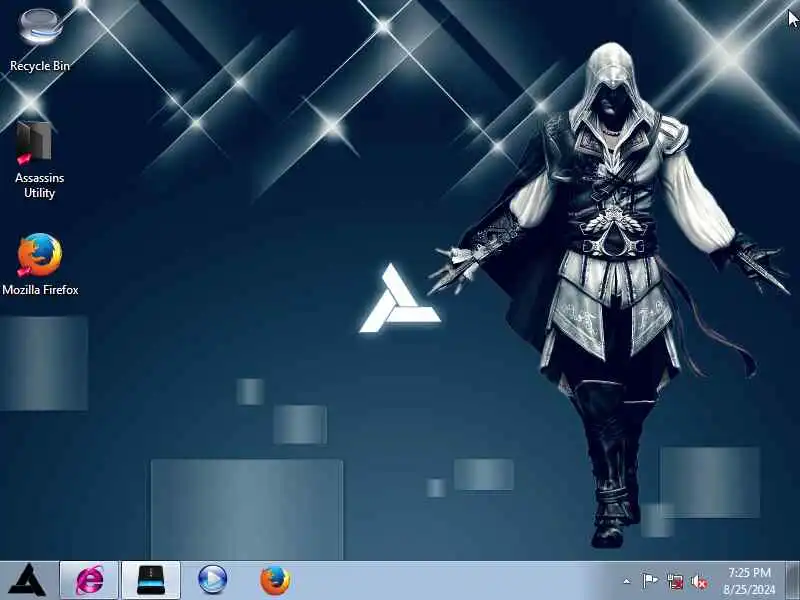The image size is (800, 600).
Task: Start Windows Media Player from the taskbar
Action: point(212,580)
